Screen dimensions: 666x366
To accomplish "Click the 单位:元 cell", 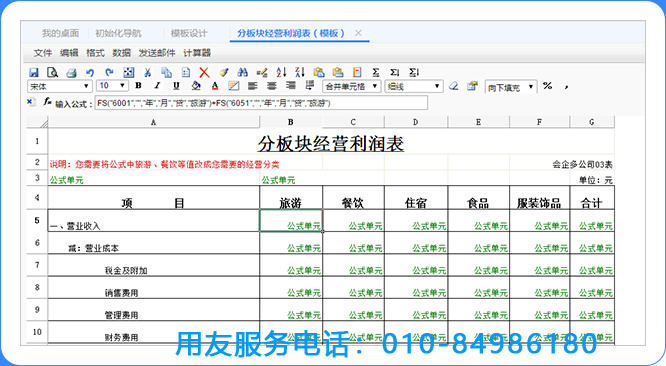I will [x=592, y=178].
